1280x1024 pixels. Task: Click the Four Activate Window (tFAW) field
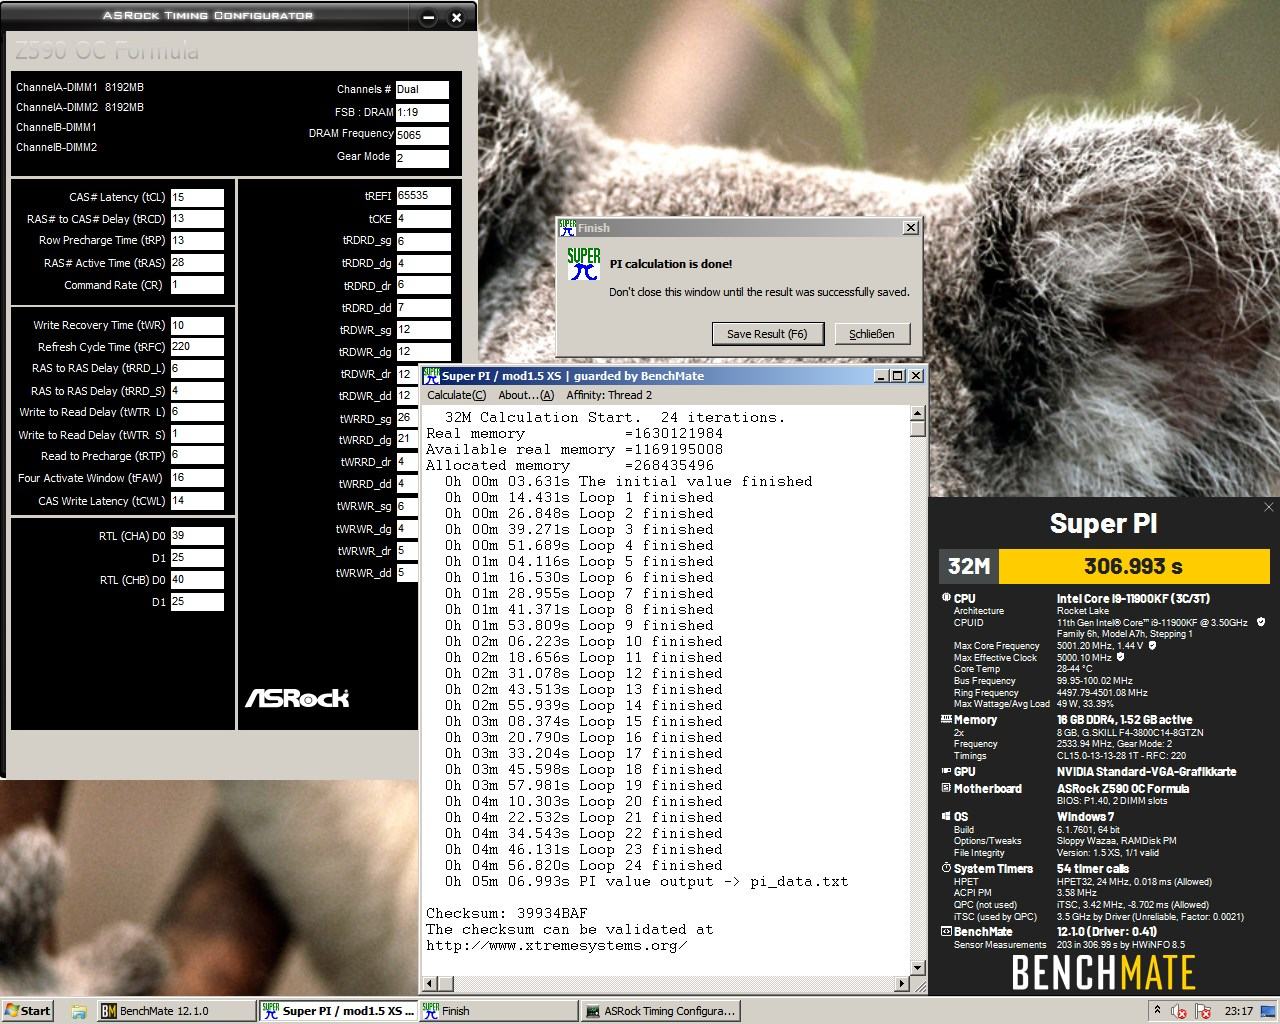tap(197, 478)
